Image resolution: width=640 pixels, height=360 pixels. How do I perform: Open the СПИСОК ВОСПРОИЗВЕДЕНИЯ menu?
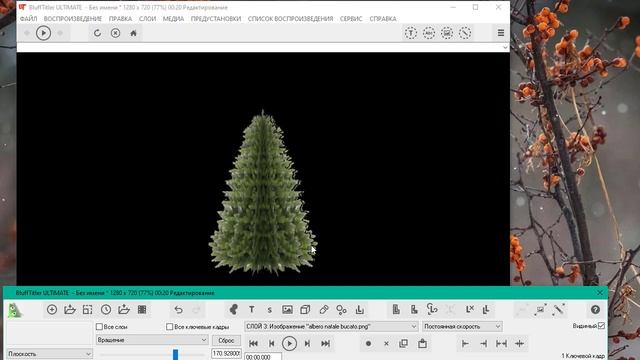click(290, 19)
